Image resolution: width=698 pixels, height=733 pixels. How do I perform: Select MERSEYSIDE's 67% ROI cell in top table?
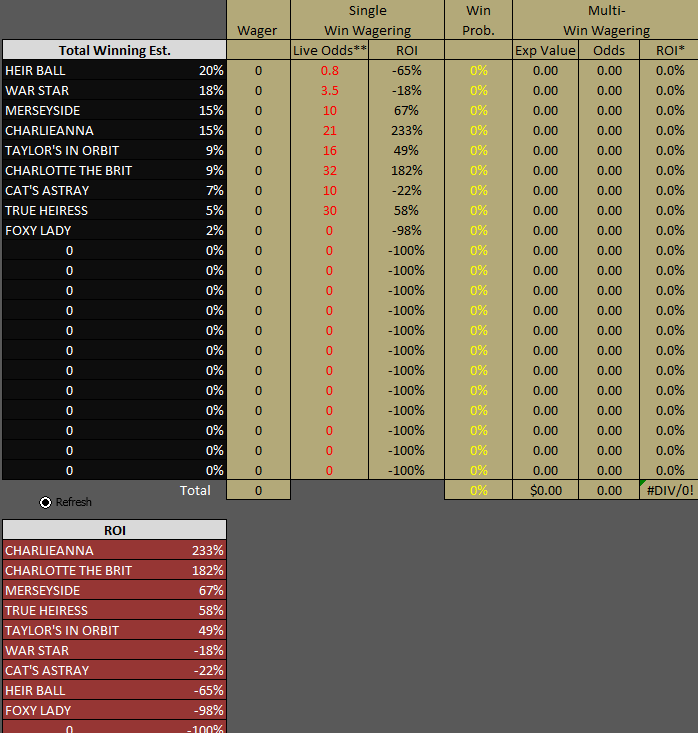click(x=406, y=110)
